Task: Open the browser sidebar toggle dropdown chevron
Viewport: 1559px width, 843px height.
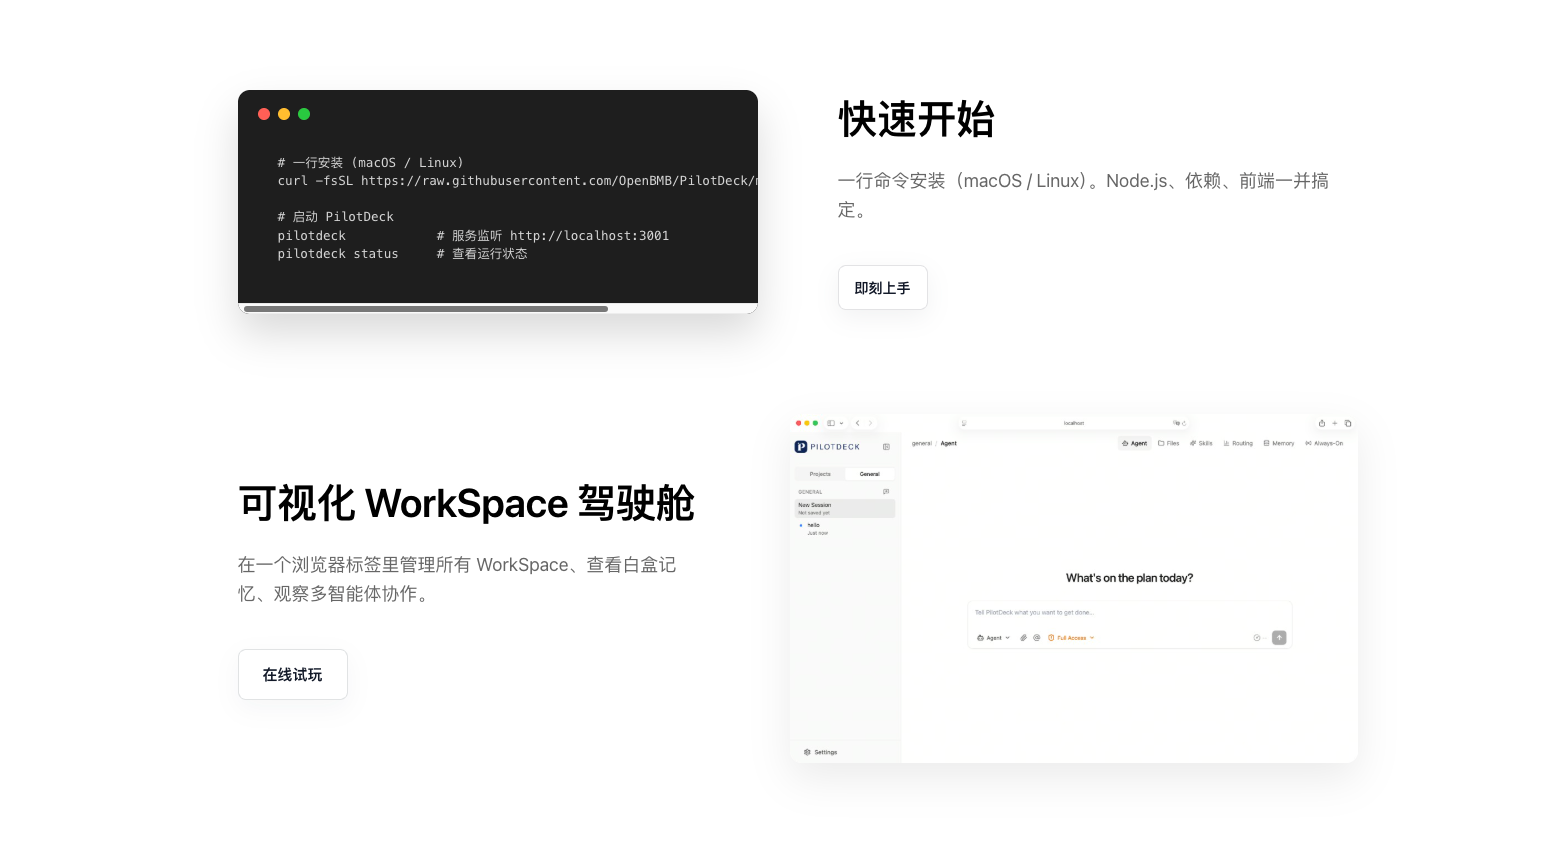Action: click(x=841, y=423)
